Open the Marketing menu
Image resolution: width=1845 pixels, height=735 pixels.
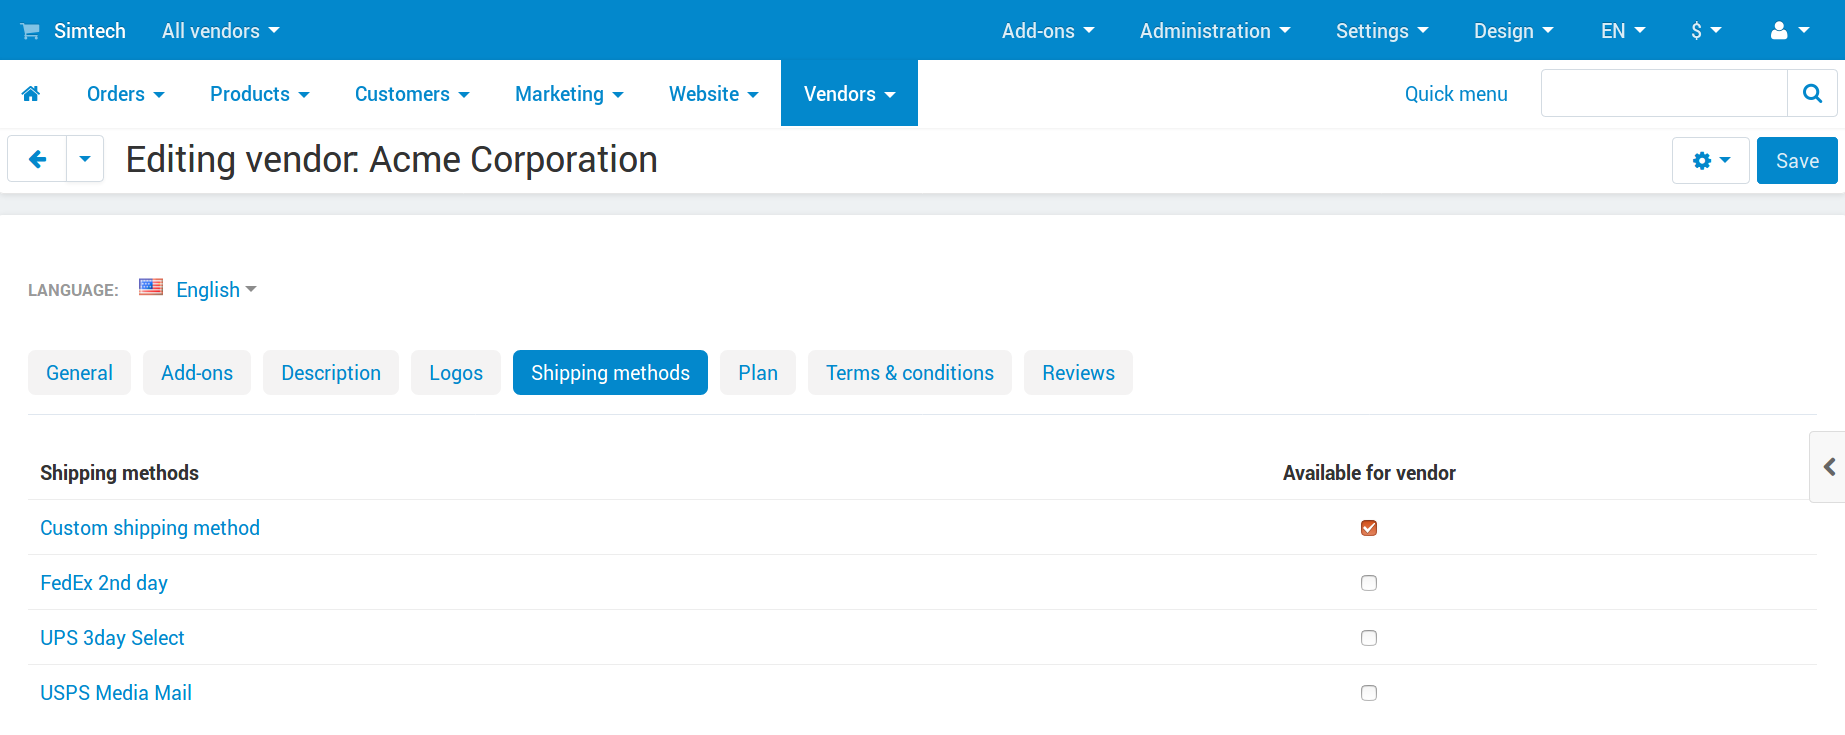pos(569,94)
